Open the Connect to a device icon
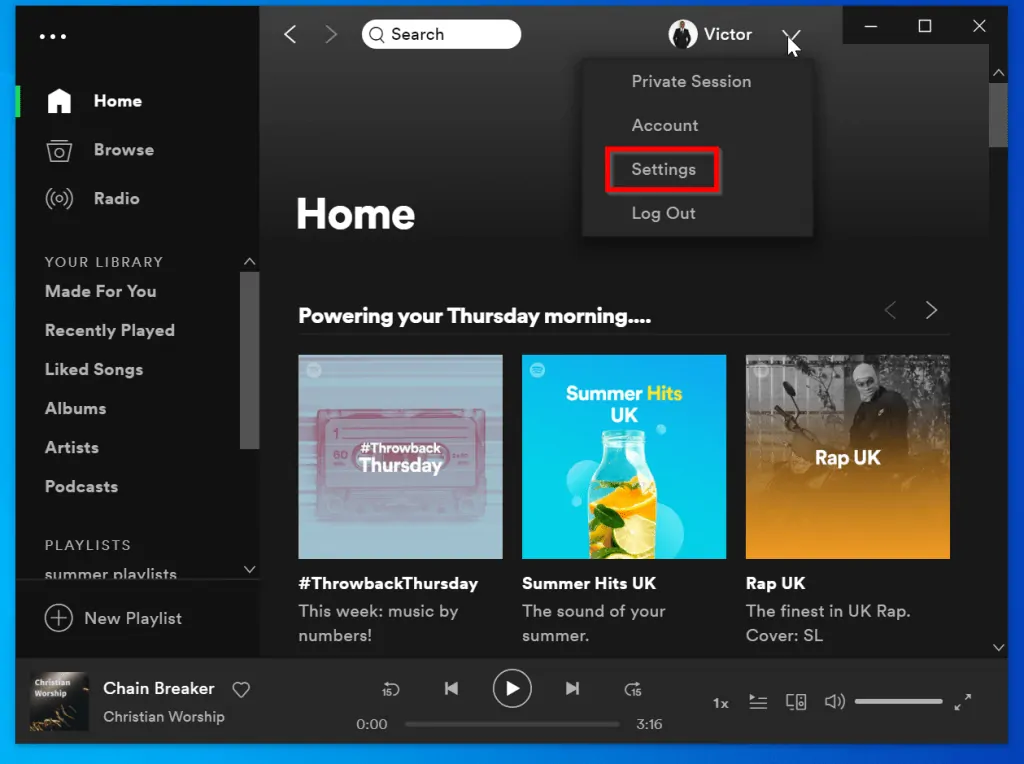Screen dimensions: 1024x764 [x=796, y=702]
